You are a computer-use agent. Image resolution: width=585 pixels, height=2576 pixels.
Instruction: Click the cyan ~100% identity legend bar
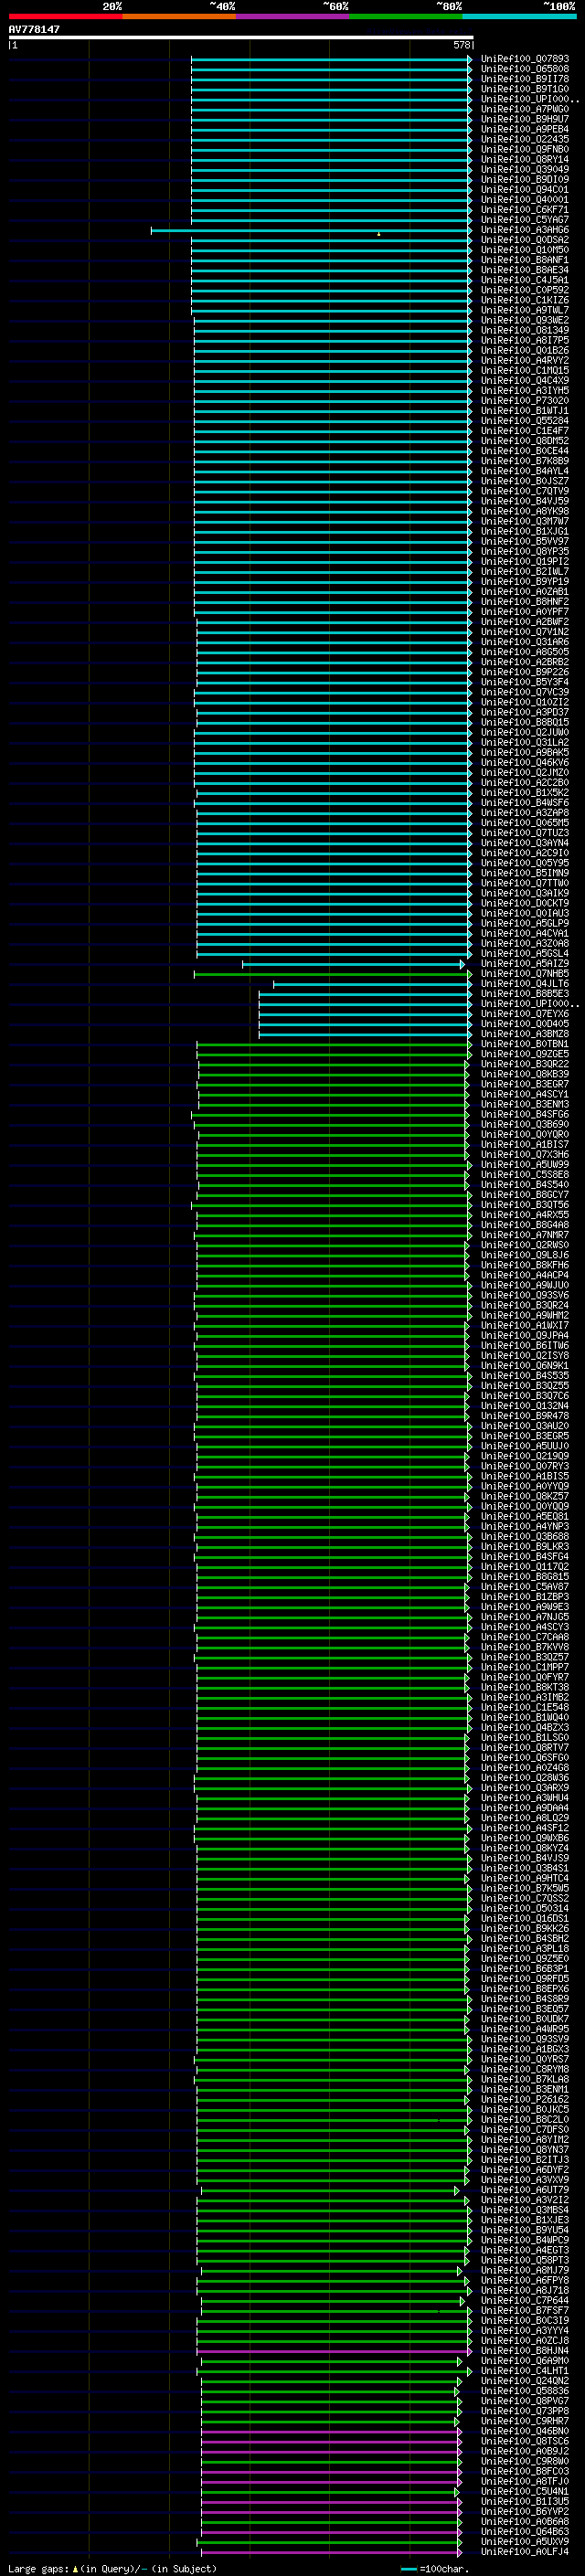(520, 16)
